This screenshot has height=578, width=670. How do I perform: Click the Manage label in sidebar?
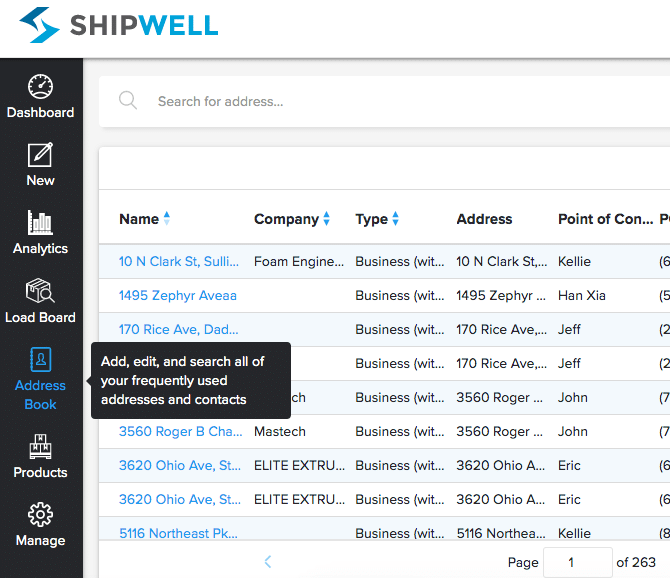coord(40,540)
